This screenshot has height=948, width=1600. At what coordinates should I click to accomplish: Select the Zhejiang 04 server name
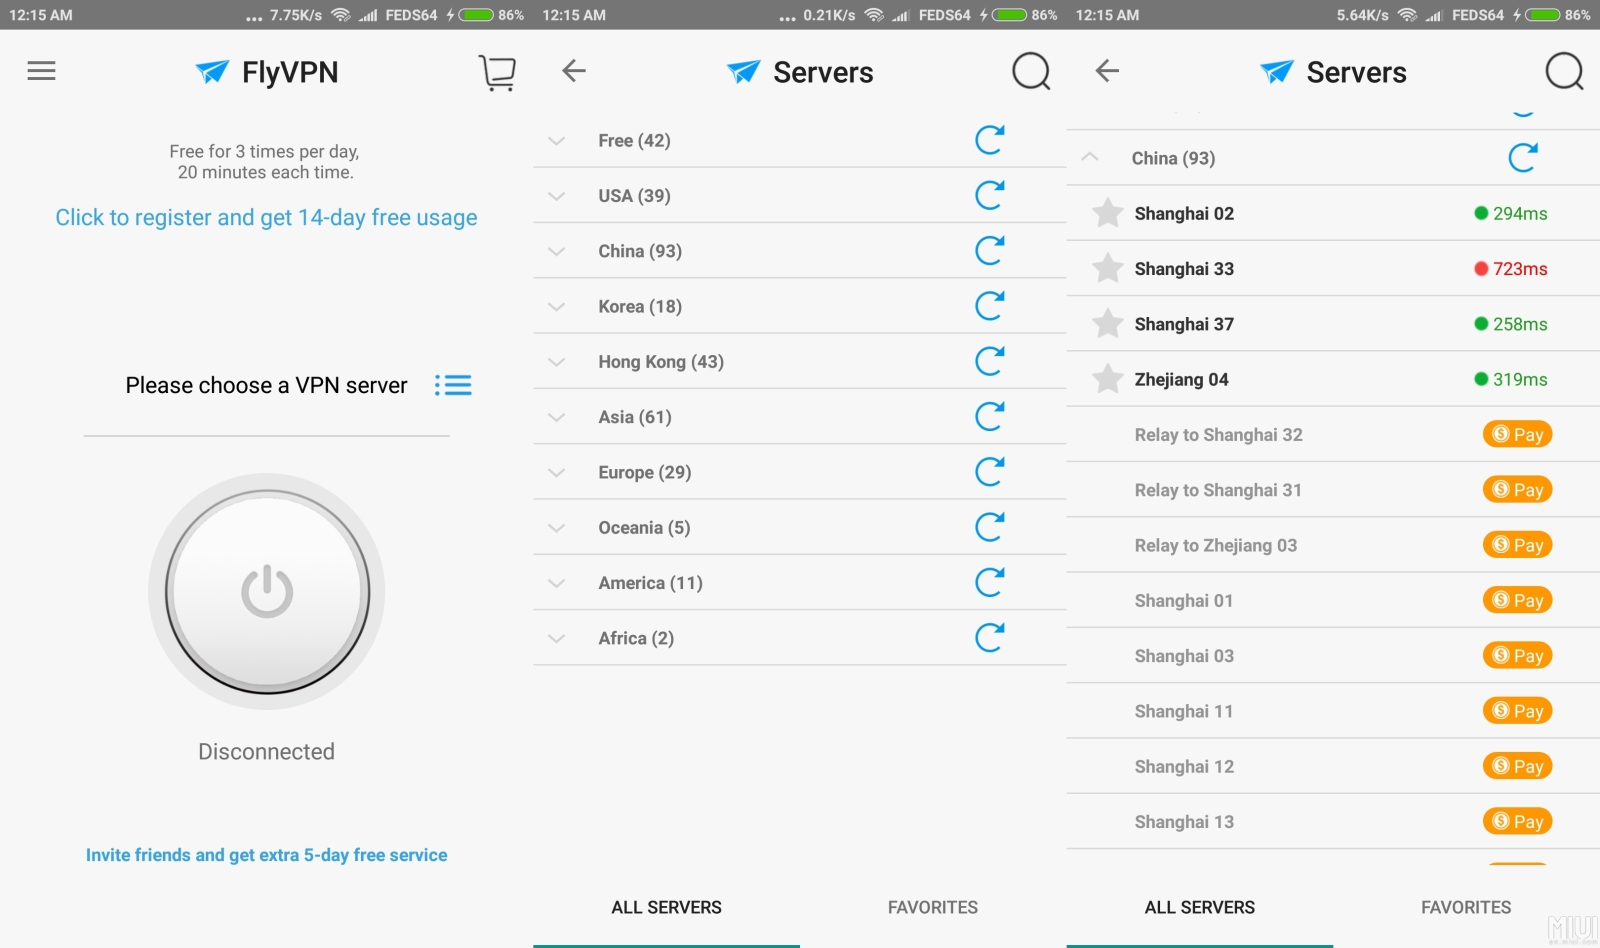pos(1181,379)
